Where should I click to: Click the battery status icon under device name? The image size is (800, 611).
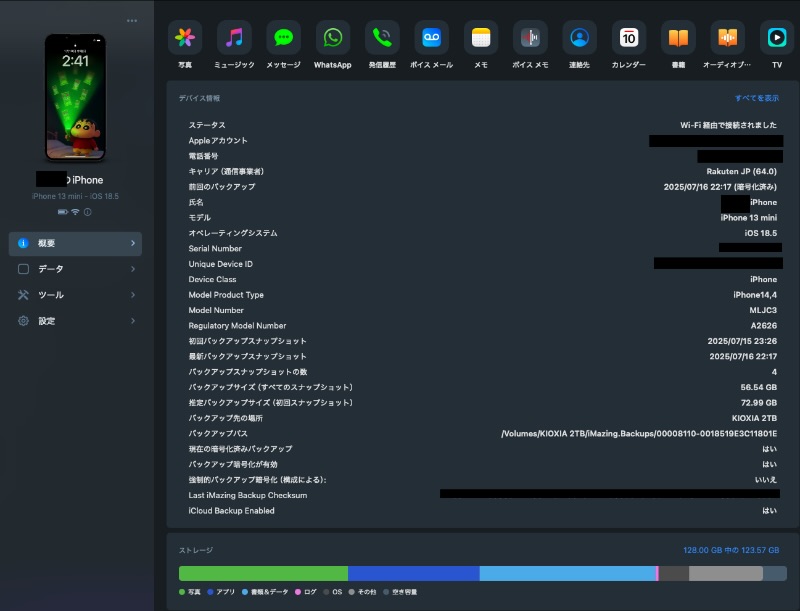click(63, 212)
